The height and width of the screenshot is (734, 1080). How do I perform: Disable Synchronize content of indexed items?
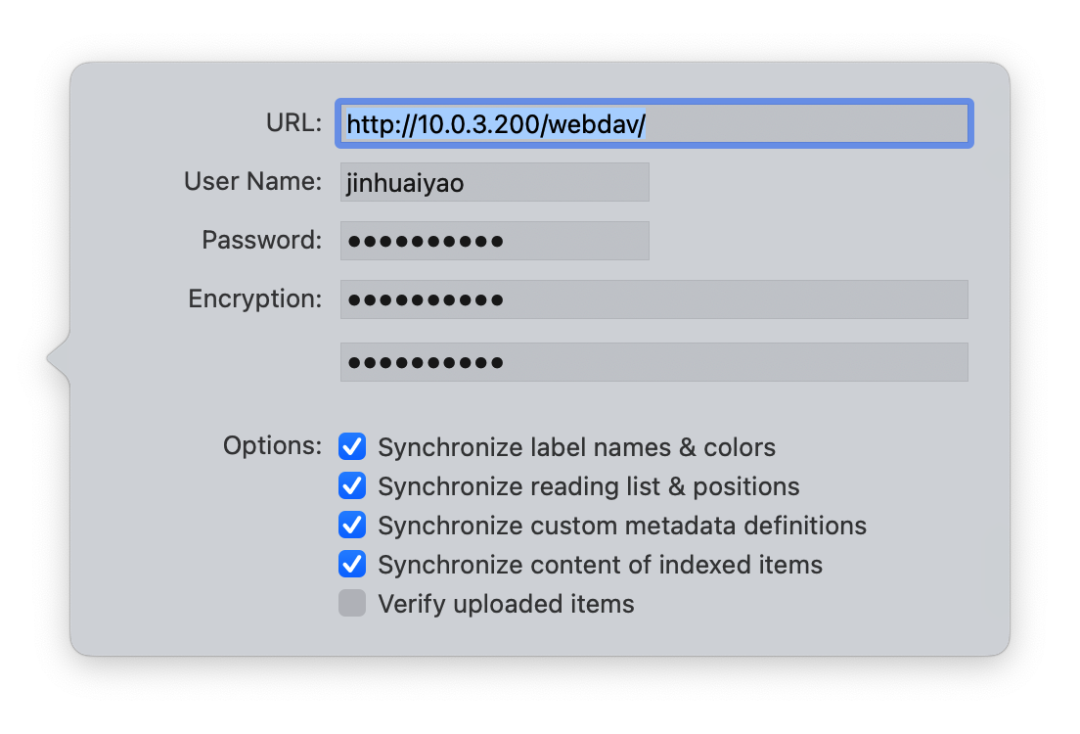pos(352,564)
